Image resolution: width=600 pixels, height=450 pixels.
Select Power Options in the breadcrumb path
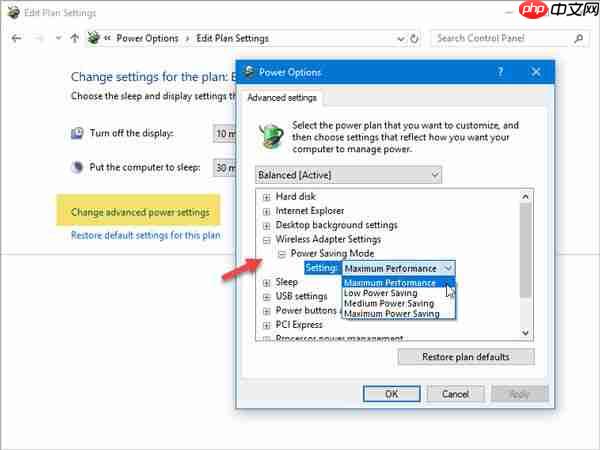pos(147,38)
